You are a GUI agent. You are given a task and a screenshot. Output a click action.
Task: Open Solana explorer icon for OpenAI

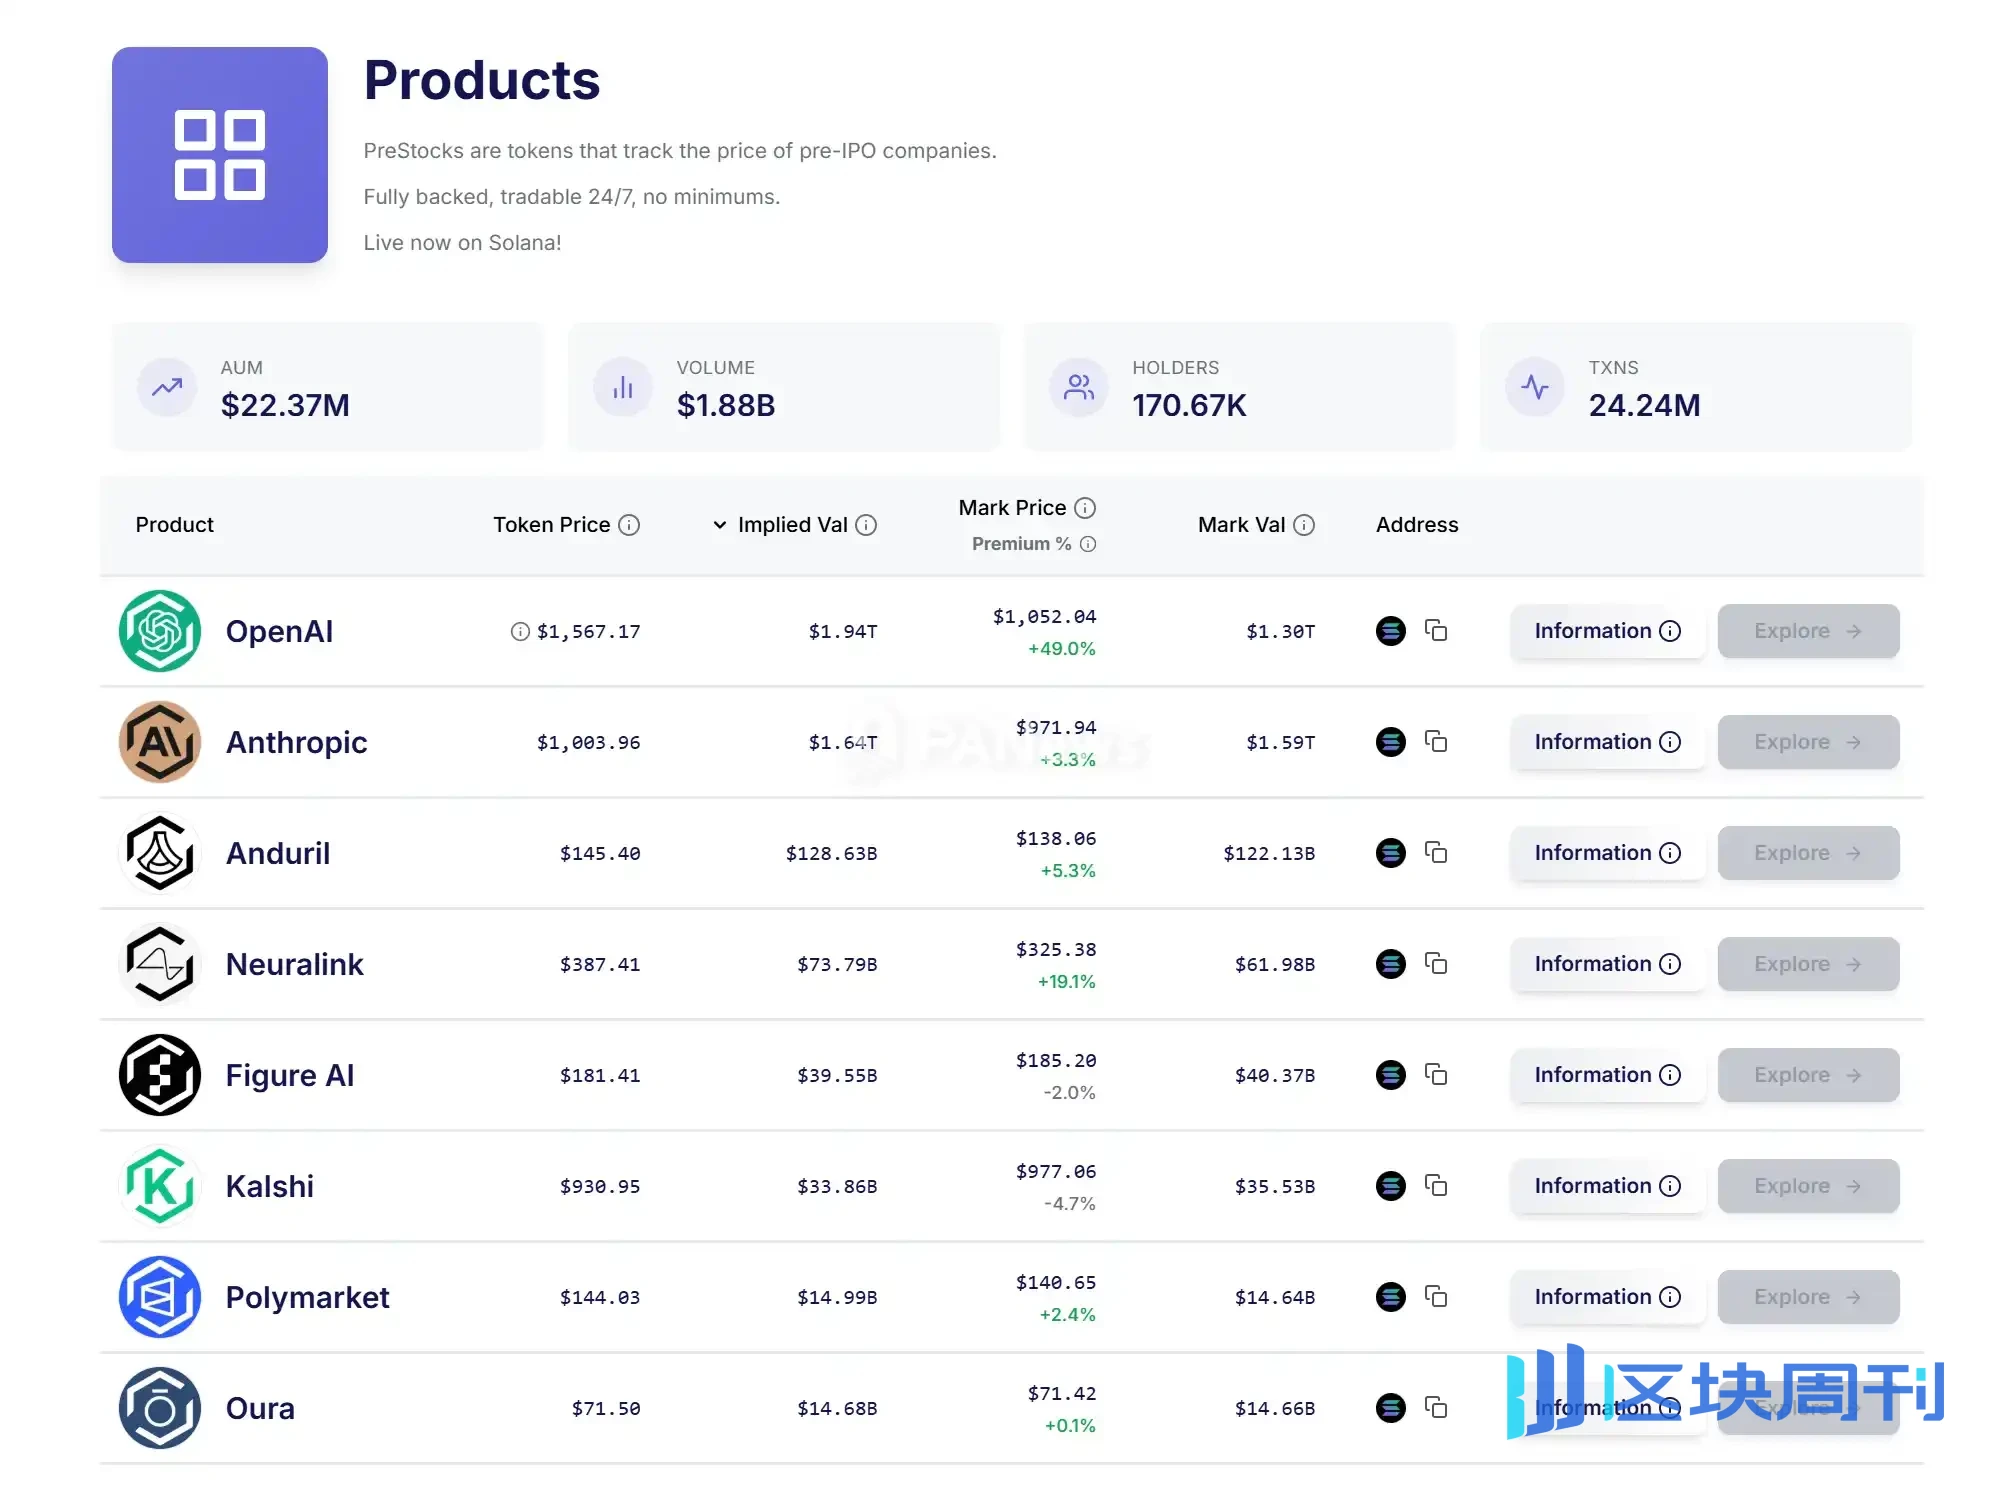(1390, 631)
